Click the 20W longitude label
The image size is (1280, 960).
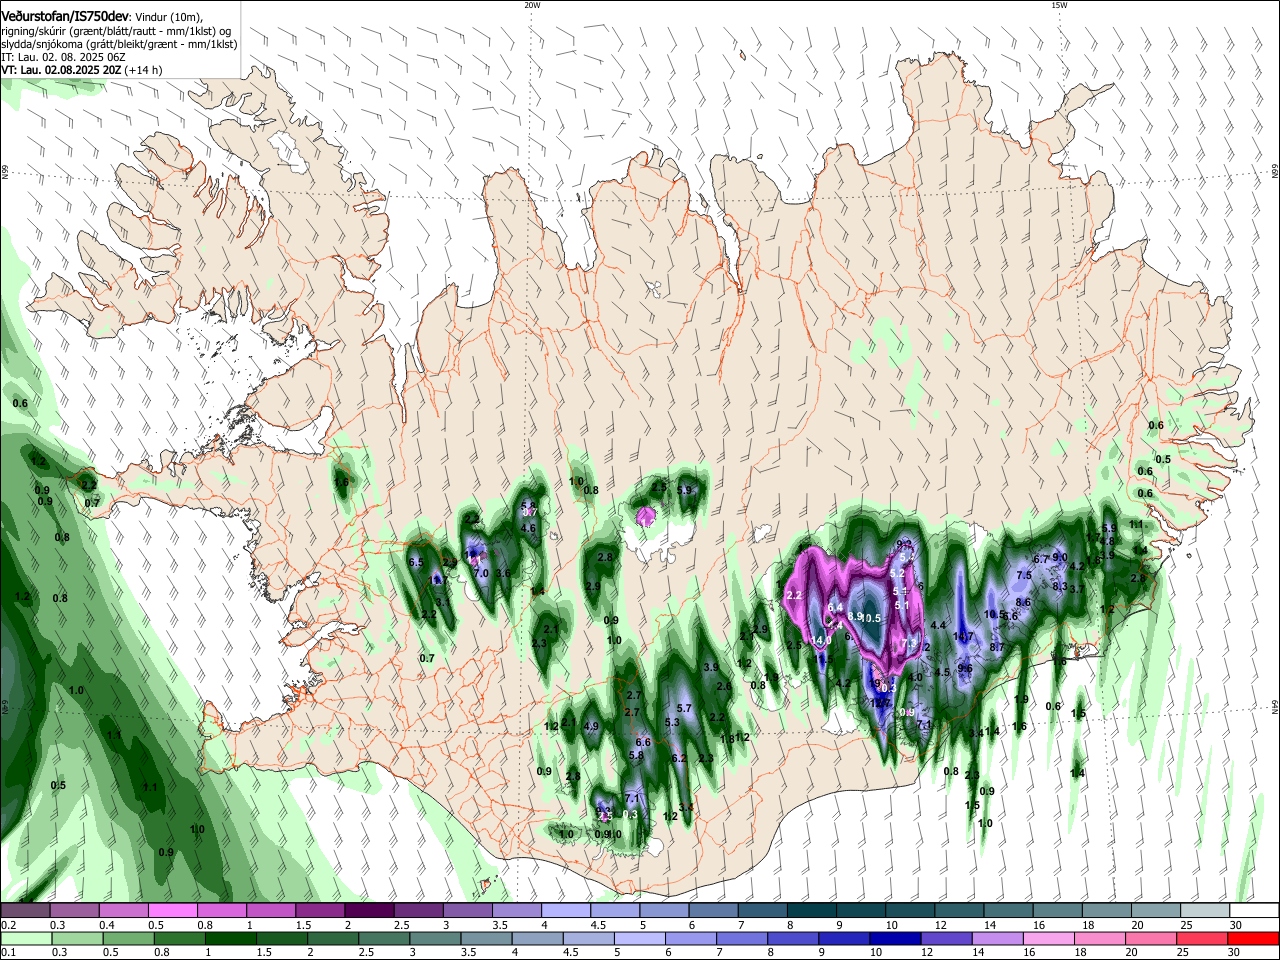click(532, 4)
